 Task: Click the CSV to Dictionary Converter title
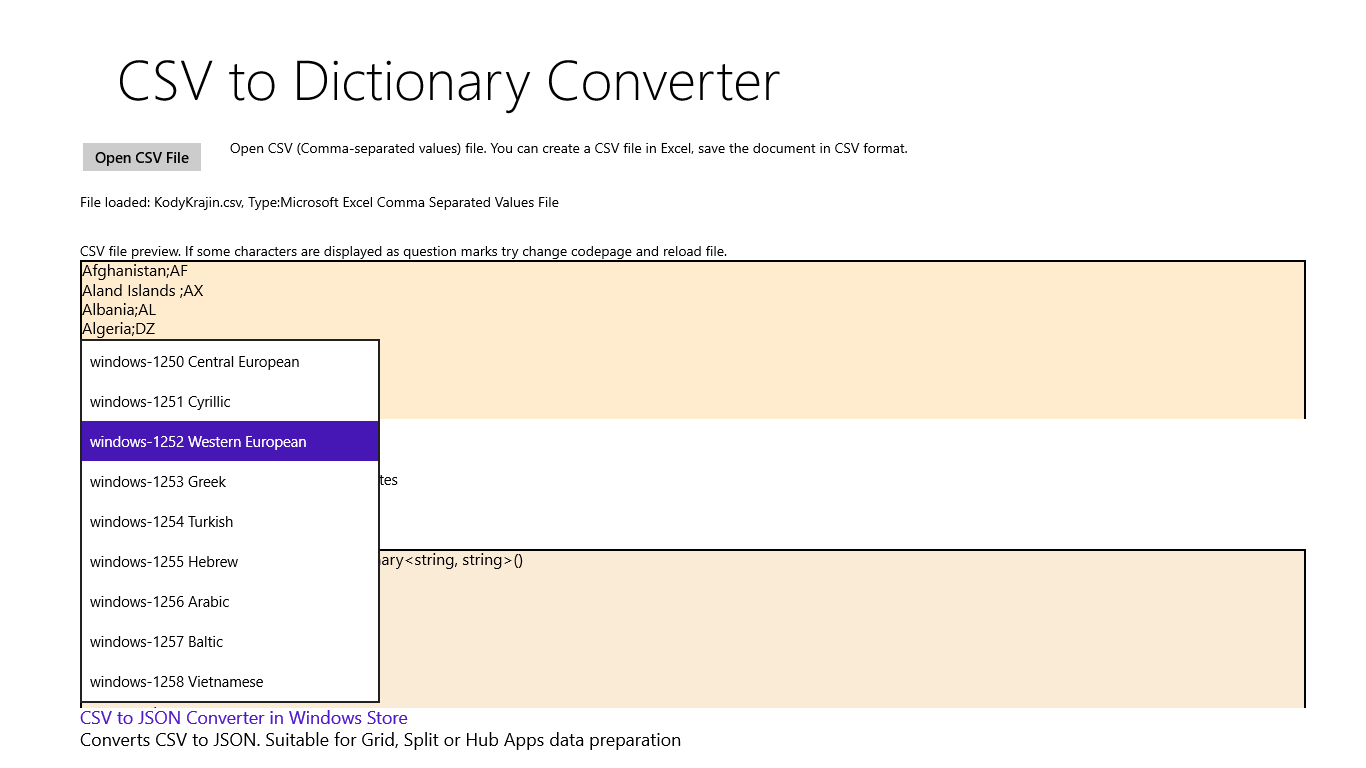(448, 82)
